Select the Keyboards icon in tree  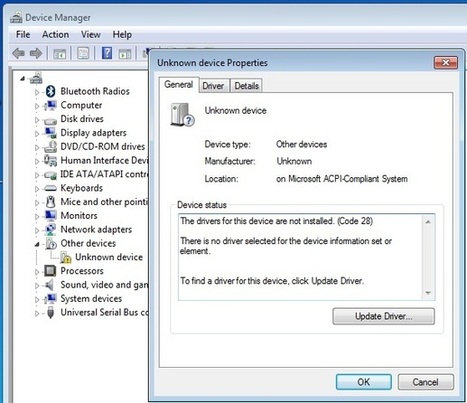tap(50, 188)
